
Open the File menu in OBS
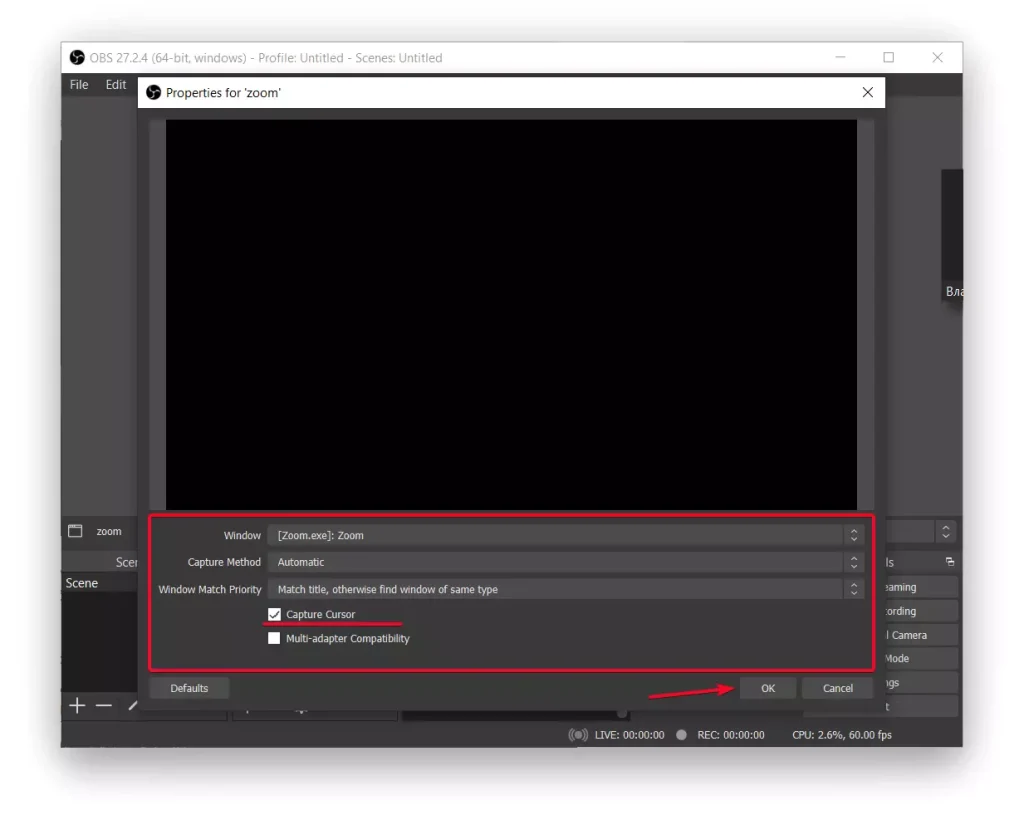(79, 84)
